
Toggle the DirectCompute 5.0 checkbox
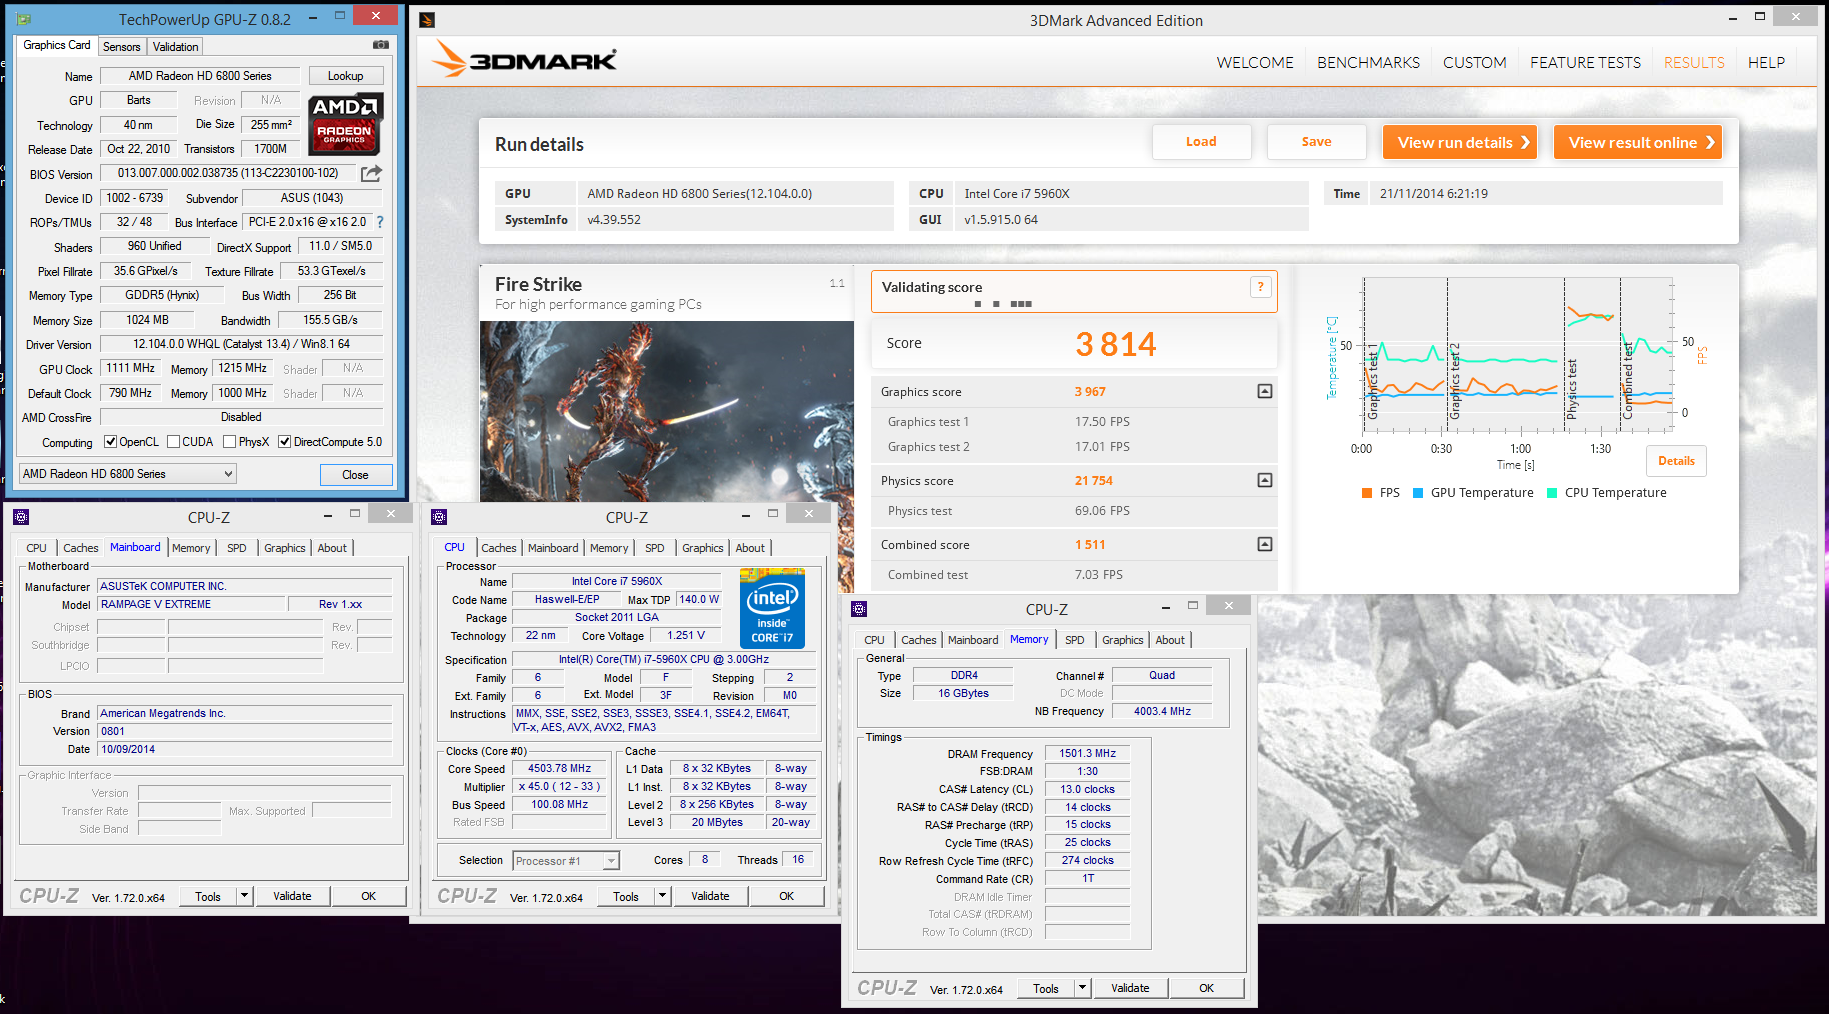click(285, 442)
